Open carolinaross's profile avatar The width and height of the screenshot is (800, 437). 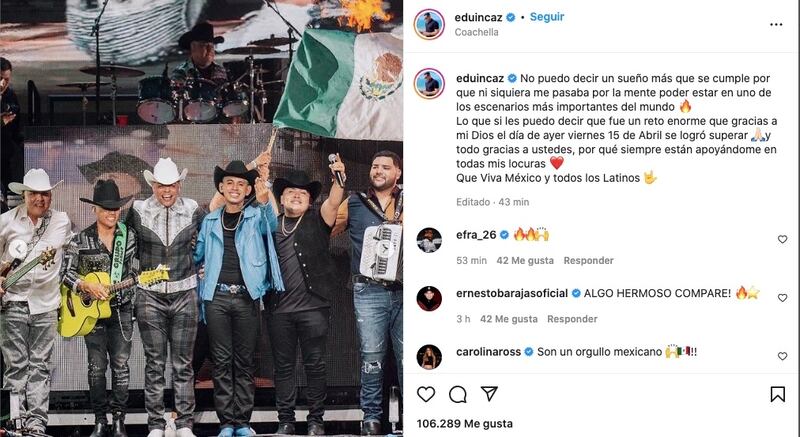[429, 356]
